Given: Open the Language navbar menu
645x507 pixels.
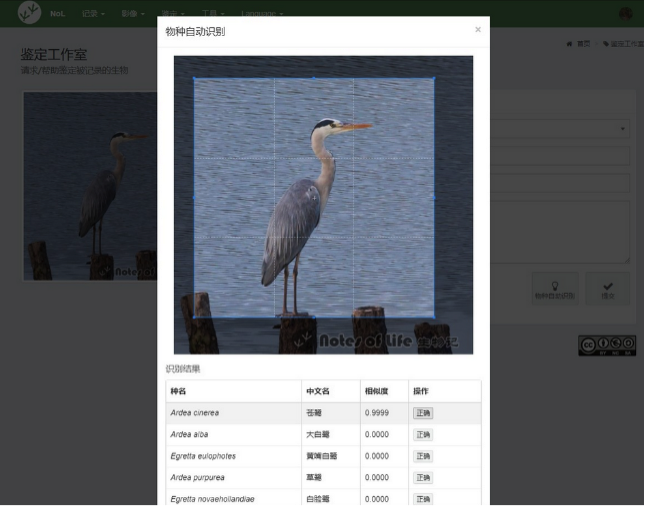Looking at the screenshot, I should pos(262,14).
